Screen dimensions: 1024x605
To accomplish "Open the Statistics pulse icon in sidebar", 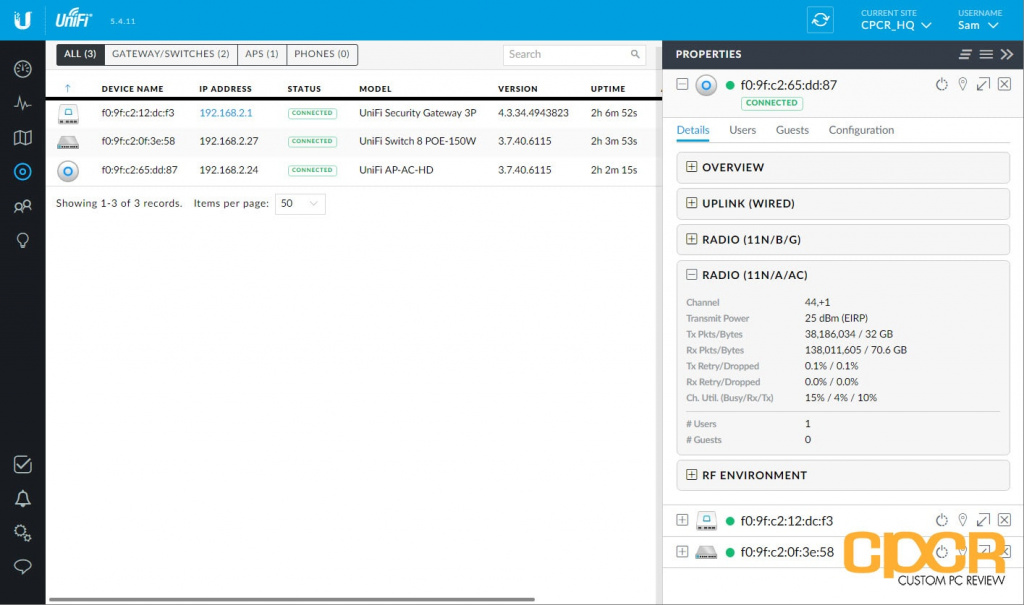I will [22, 103].
